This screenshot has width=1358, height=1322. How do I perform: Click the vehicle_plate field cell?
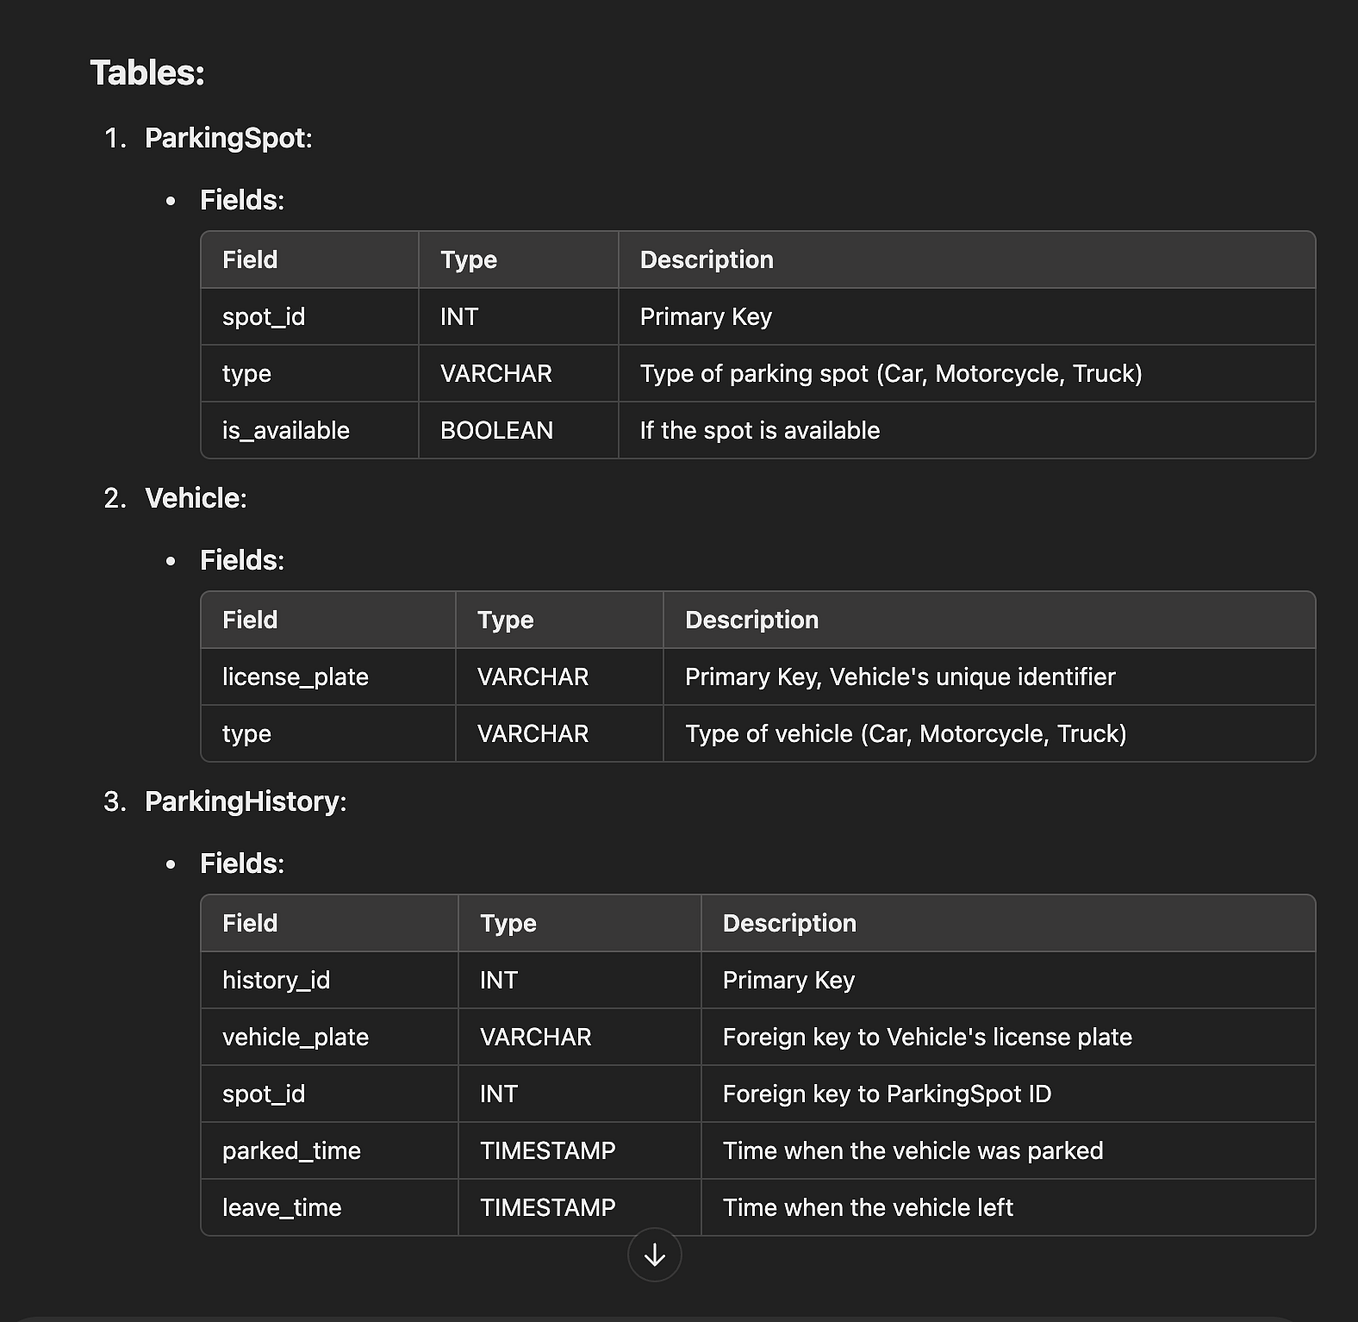[295, 1037]
